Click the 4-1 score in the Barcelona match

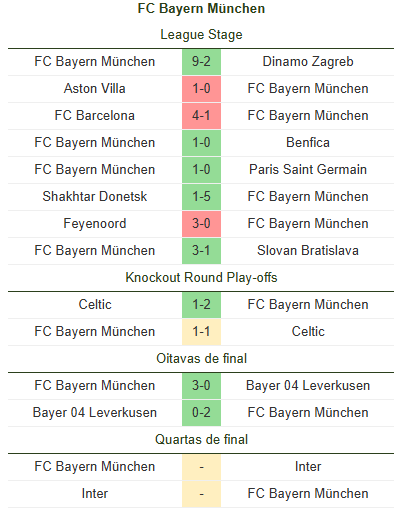[x=201, y=116]
